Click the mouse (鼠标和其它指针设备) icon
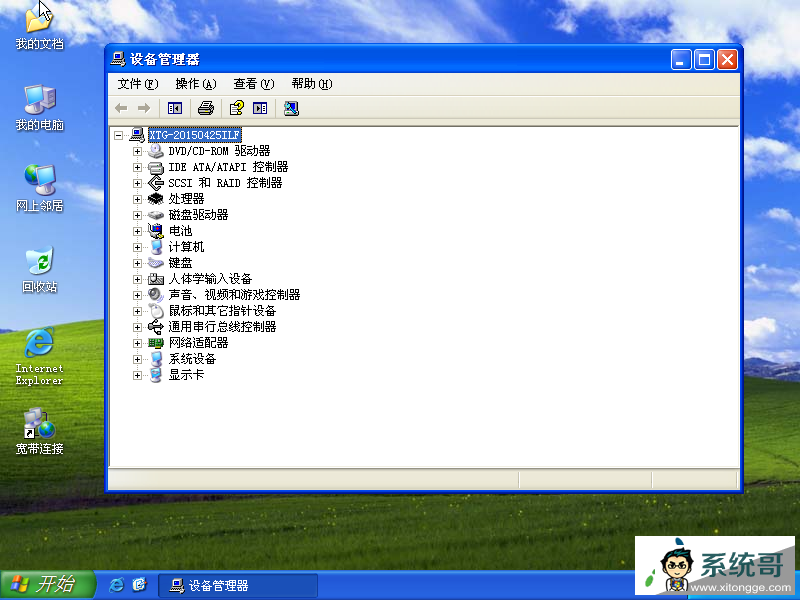 156,311
